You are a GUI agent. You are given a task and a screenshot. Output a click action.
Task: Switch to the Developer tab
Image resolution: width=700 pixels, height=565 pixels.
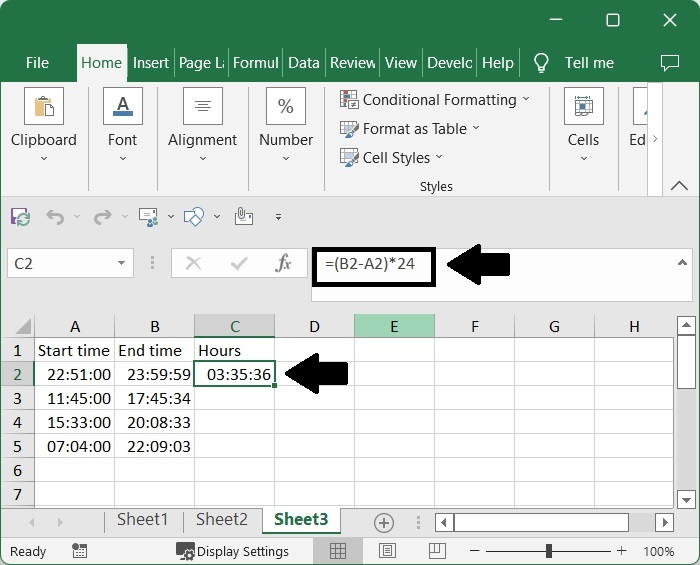tap(450, 62)
